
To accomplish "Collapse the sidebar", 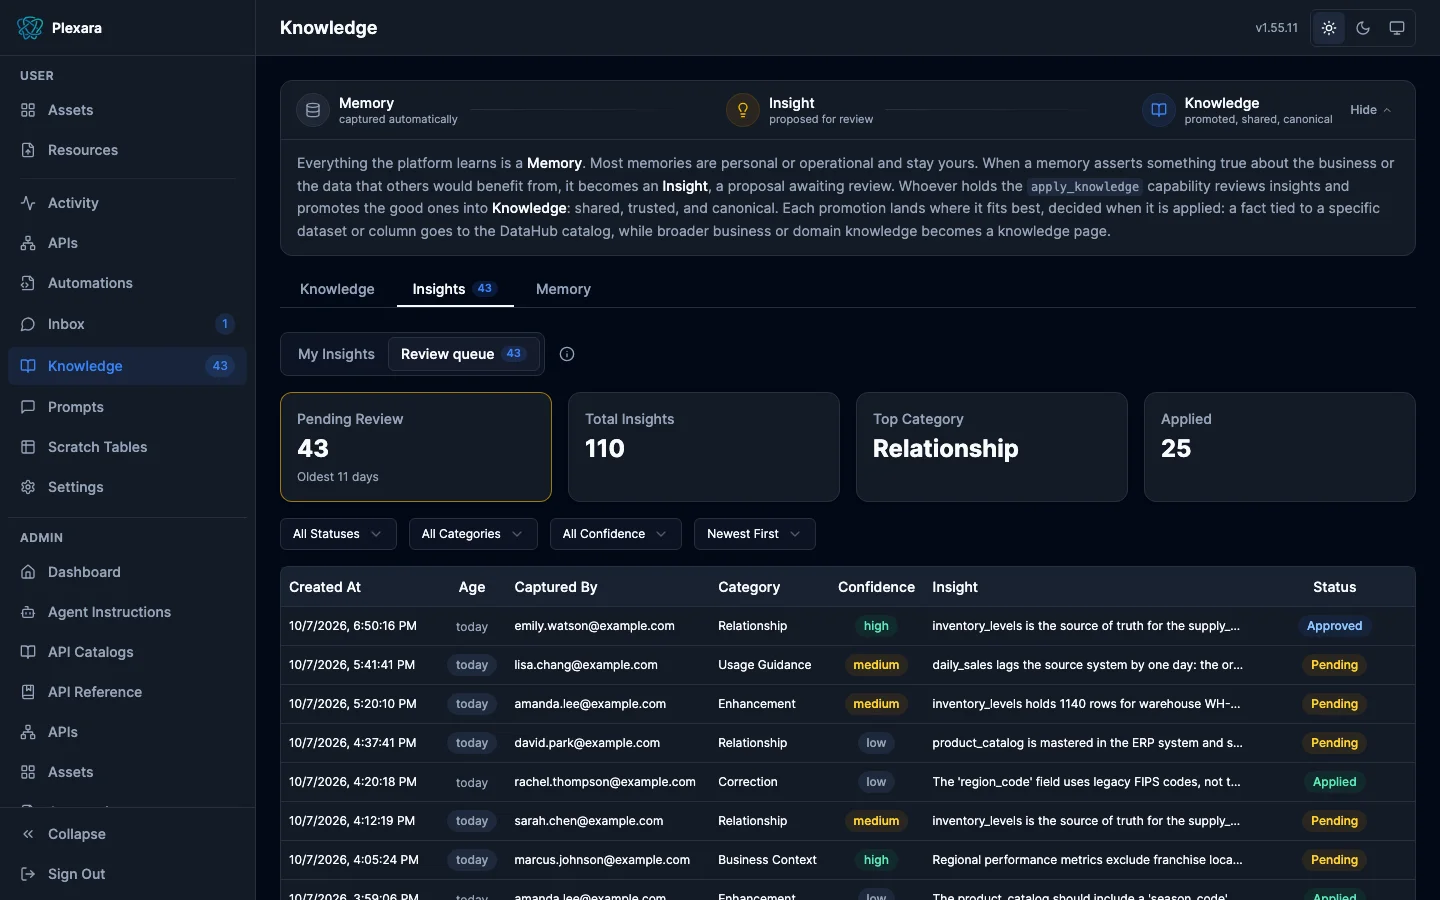I will [x=127, y=834].
